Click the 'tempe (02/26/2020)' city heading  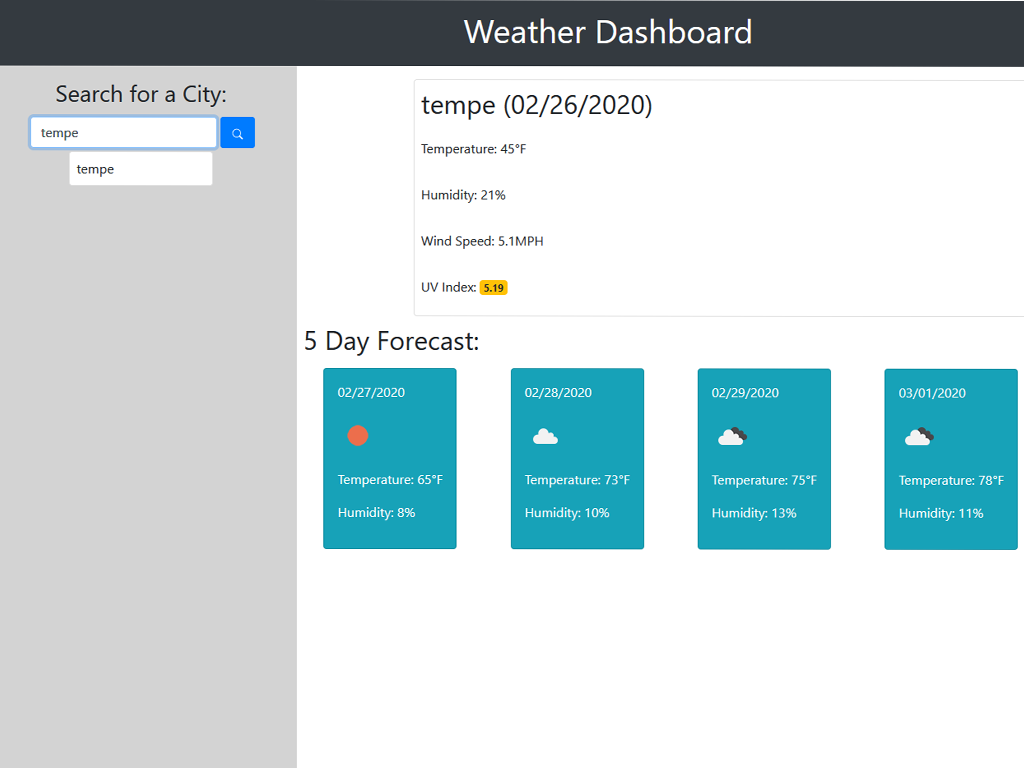tap(536, 105)
